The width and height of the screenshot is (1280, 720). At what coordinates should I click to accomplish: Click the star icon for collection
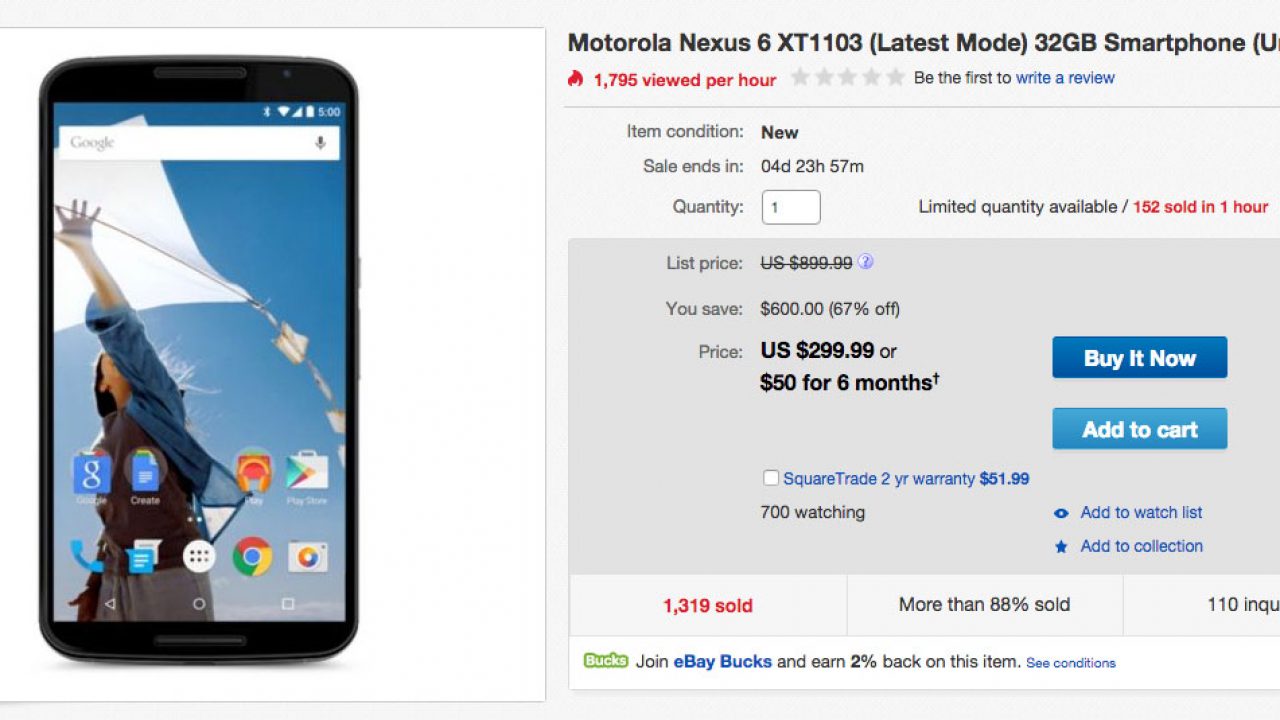(x=1061, y=547)
